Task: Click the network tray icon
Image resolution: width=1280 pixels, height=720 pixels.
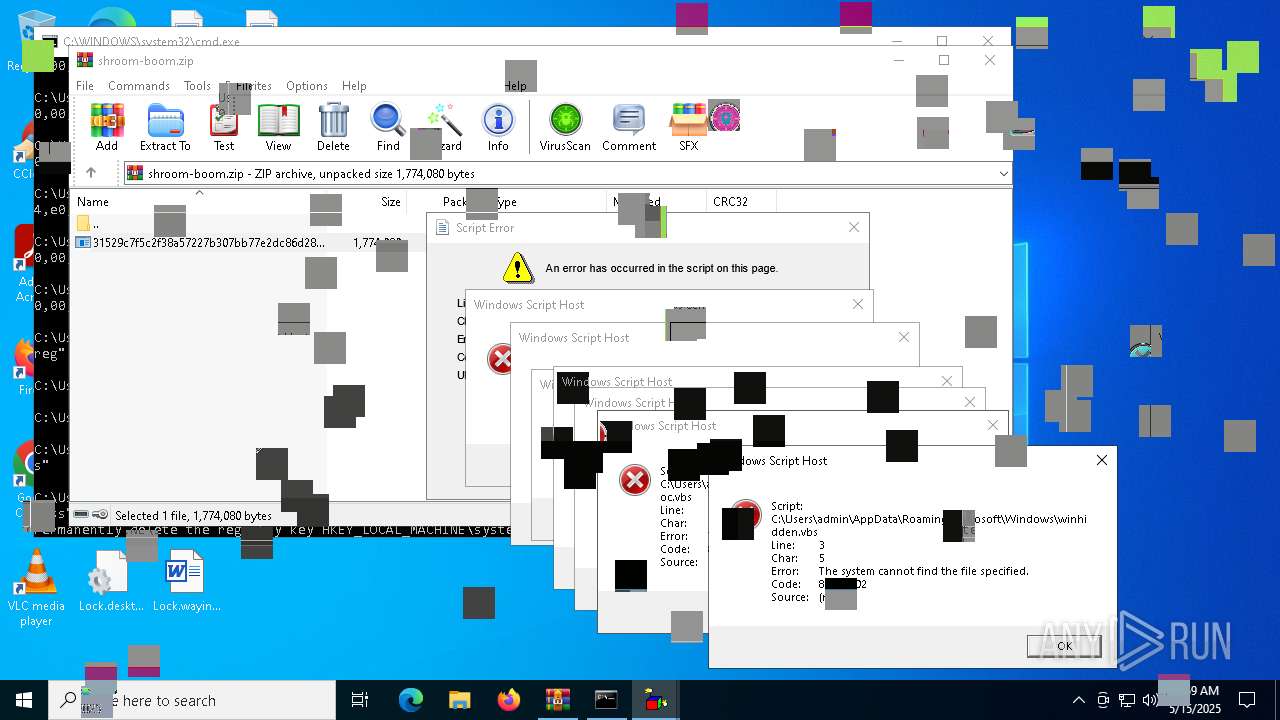Action: pyautogui.click(x=1127, y=700)
